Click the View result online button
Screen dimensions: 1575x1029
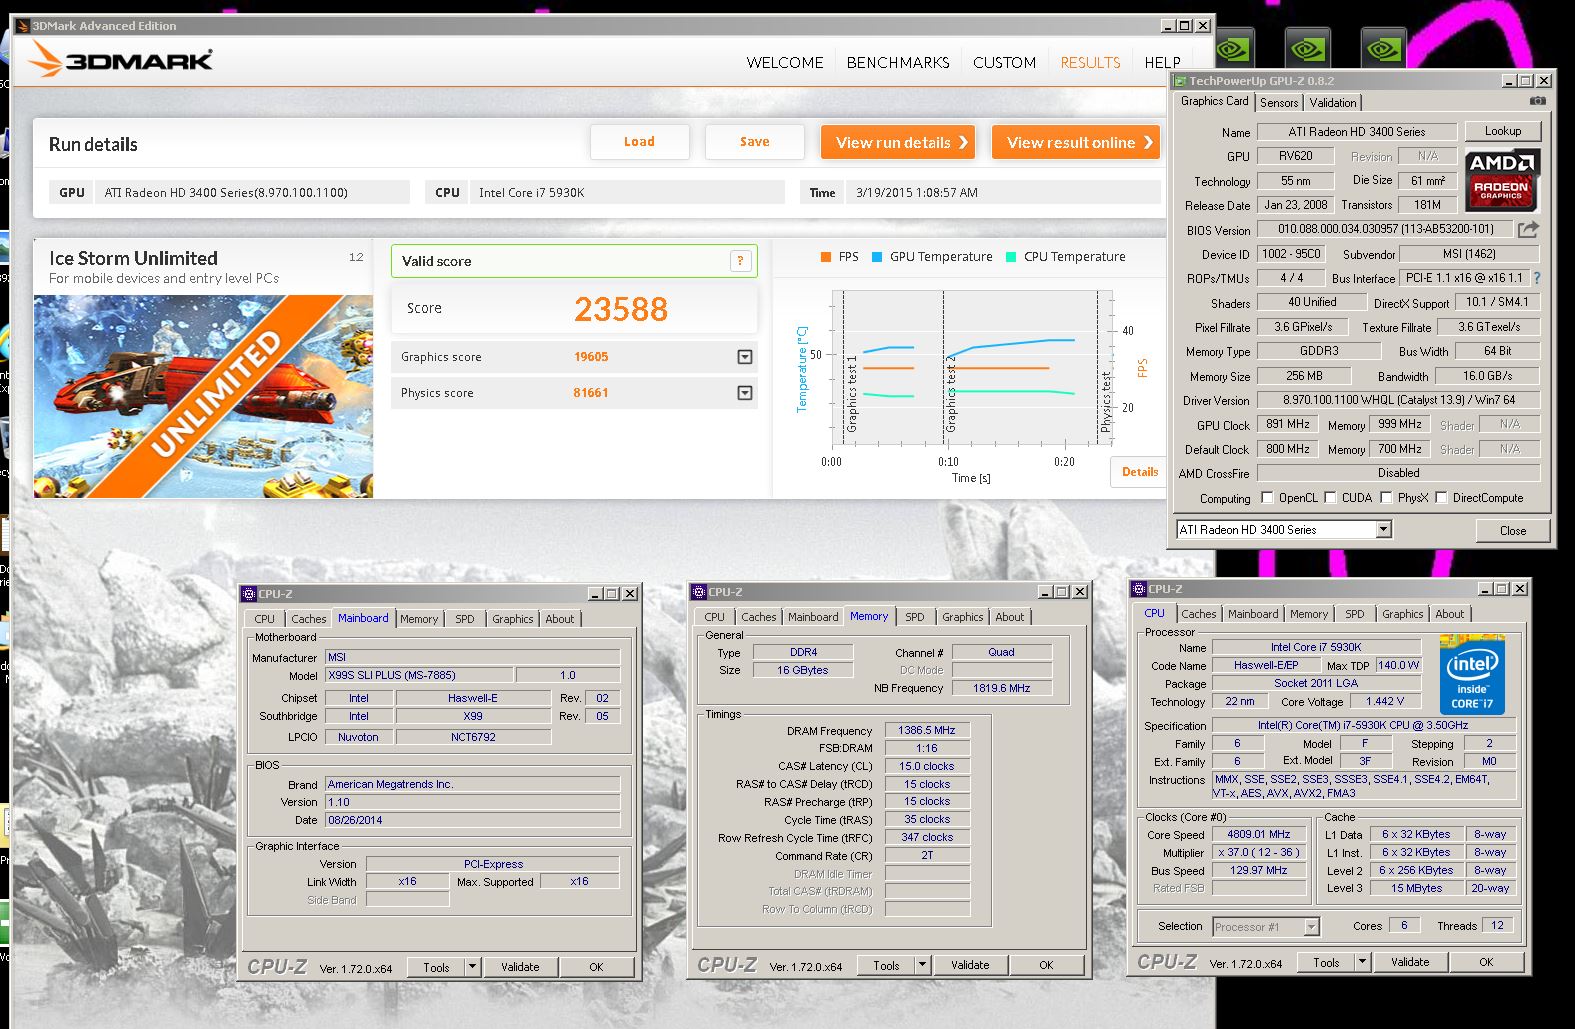click(x=1076, y=142)
